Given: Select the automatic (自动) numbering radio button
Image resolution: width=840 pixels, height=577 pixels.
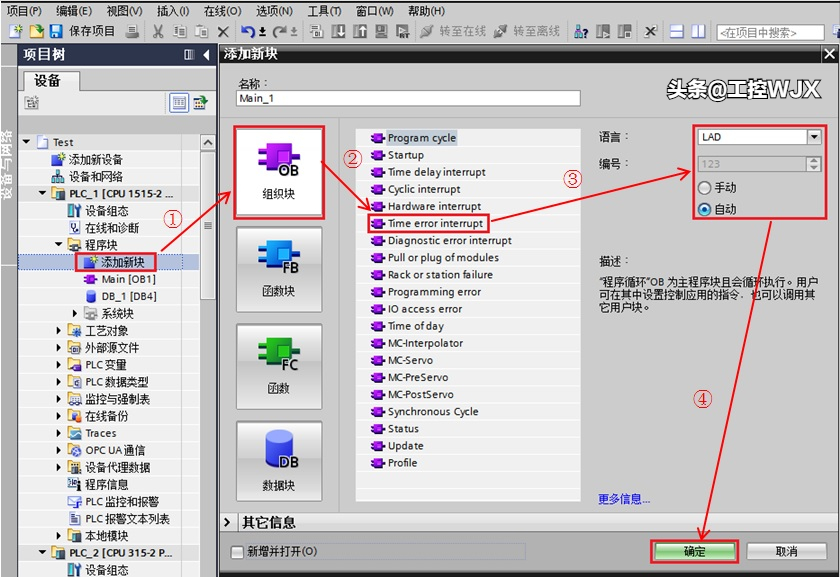Looking at the screenshot, I should [x=706, y=209].
